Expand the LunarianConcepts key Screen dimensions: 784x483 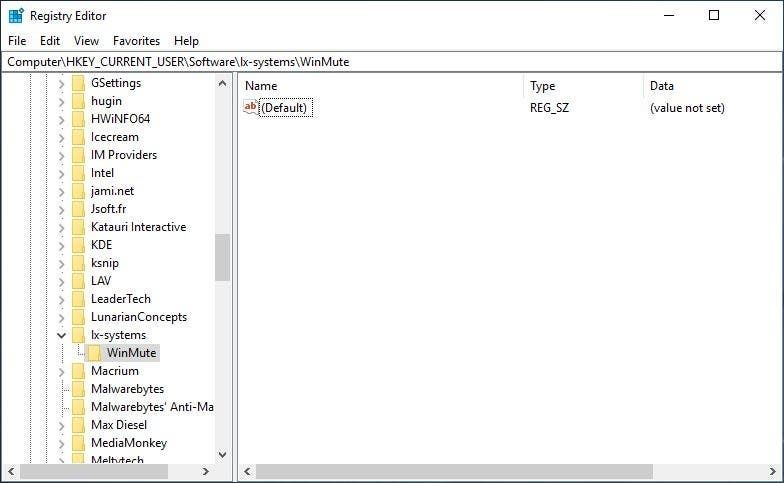coord(62,318)
